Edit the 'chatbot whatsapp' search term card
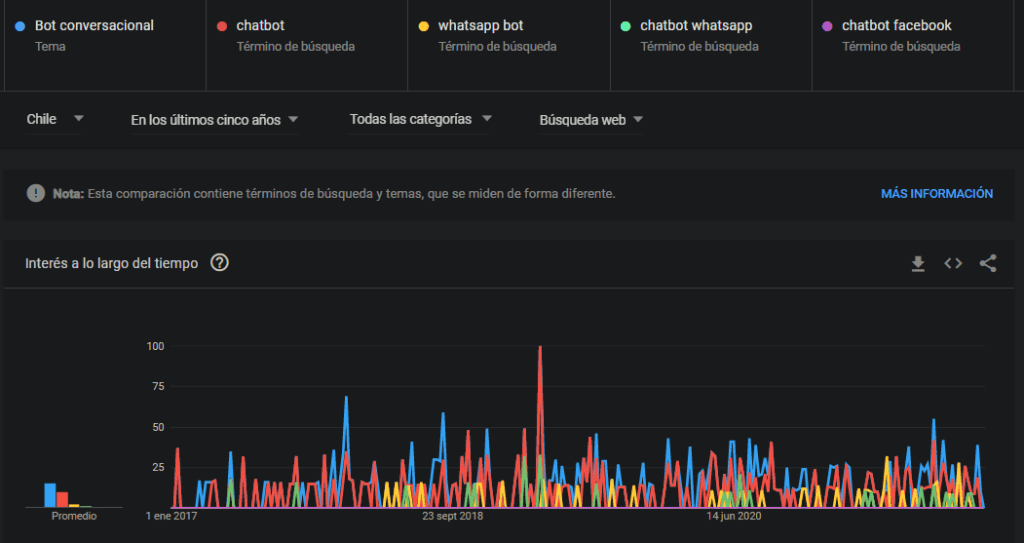The height and width of the screenshot is (543, 1024). tap(711, 45)
